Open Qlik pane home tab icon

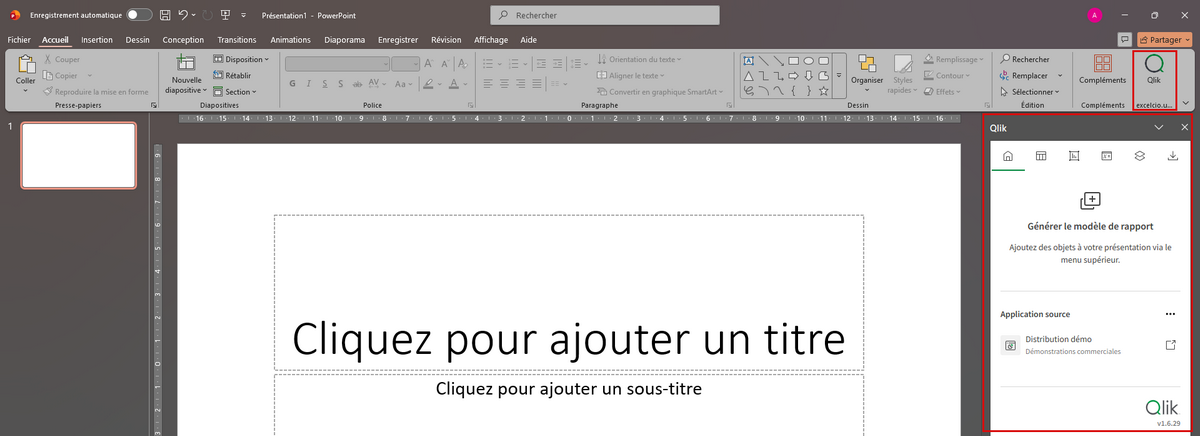1008,155
